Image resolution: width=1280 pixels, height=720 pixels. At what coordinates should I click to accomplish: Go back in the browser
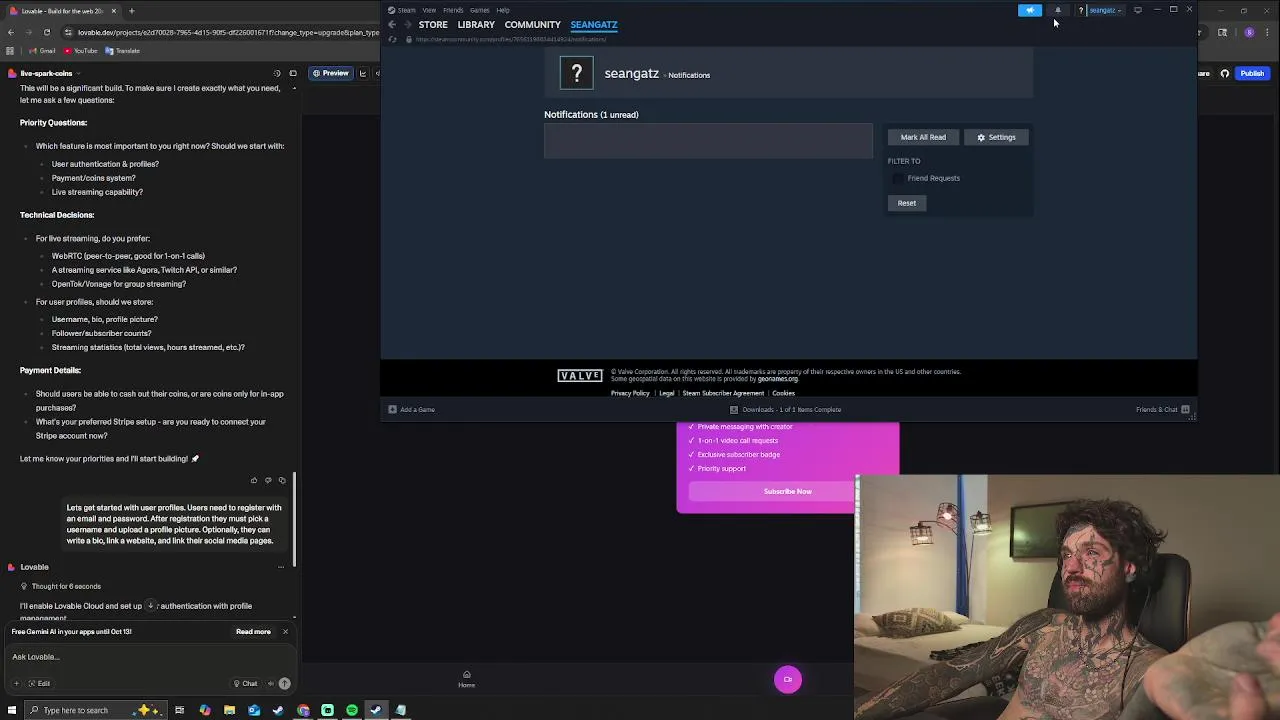tap(10, 32)
